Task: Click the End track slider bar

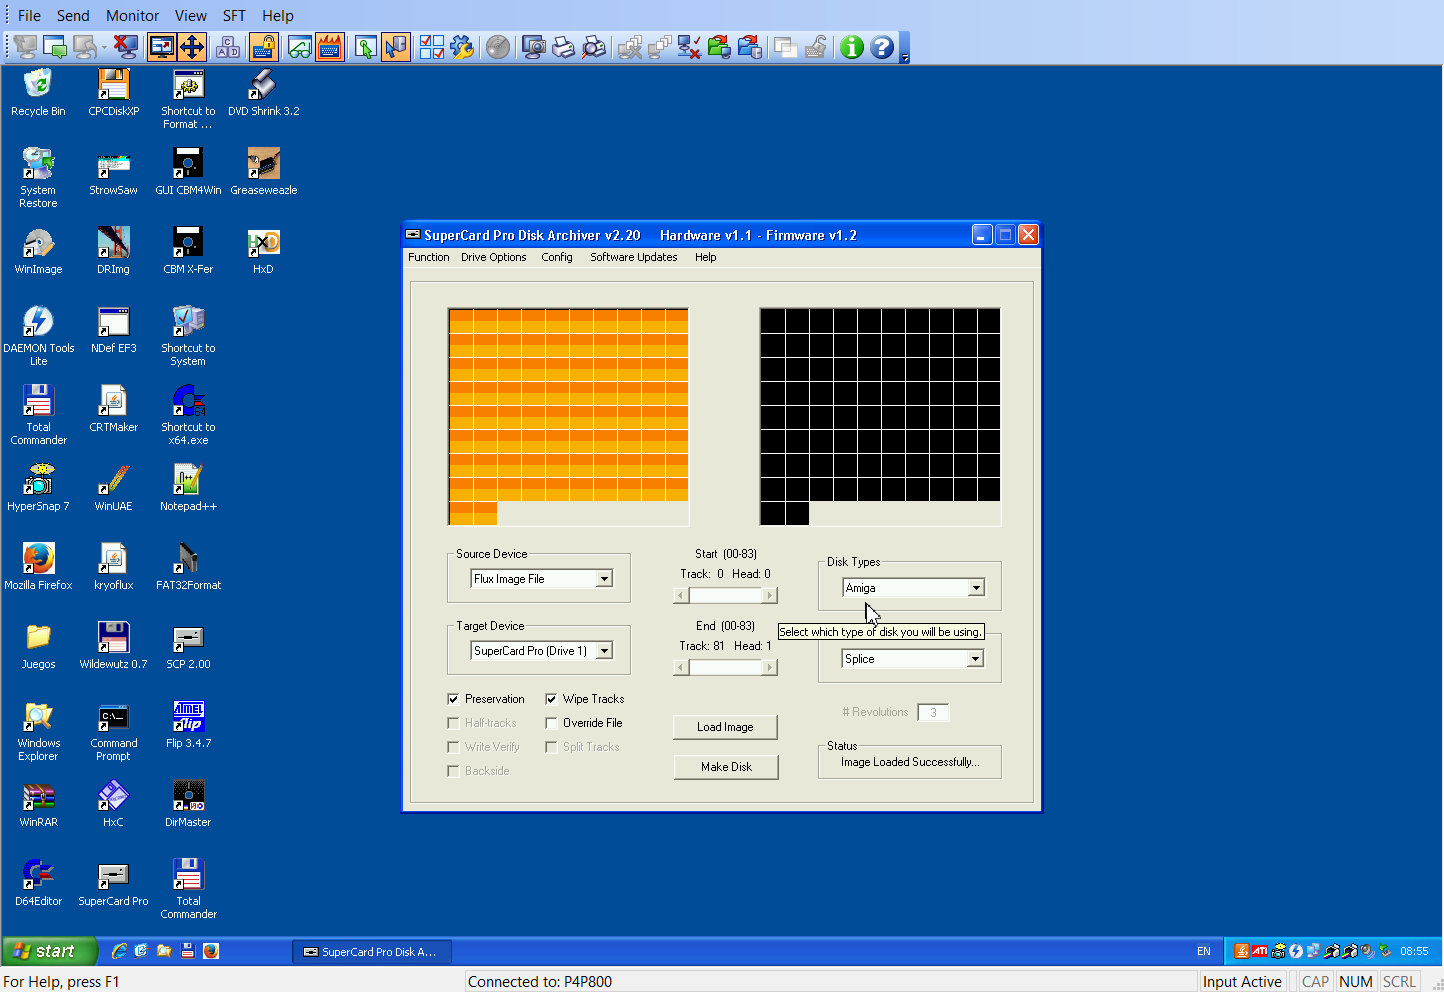Action: pyautogui.click(x=725, y=667)
